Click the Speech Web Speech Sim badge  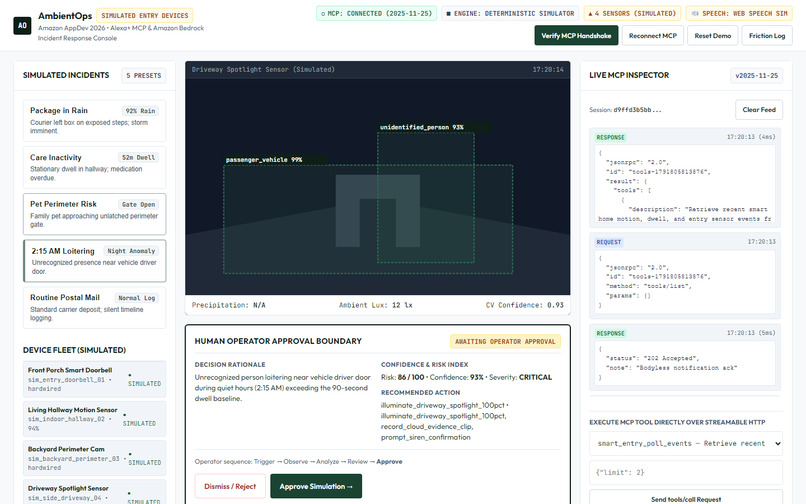pyautogui.click(x=739, y=13)
